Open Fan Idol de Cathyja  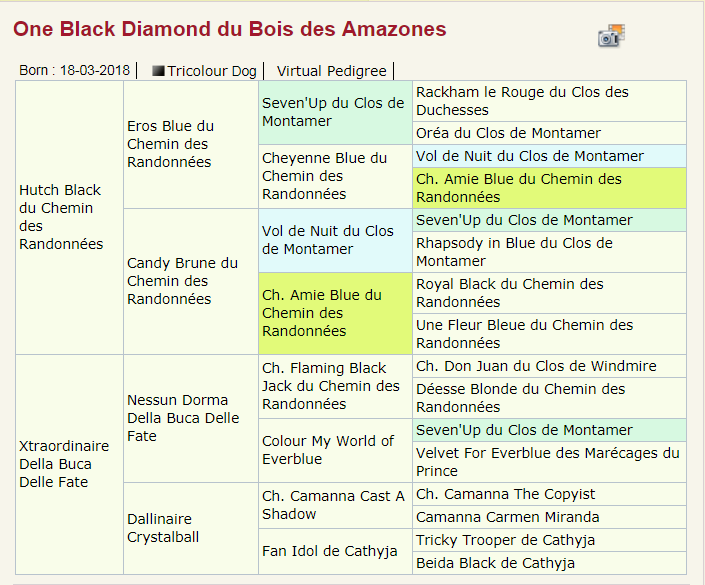pos(330,551)
